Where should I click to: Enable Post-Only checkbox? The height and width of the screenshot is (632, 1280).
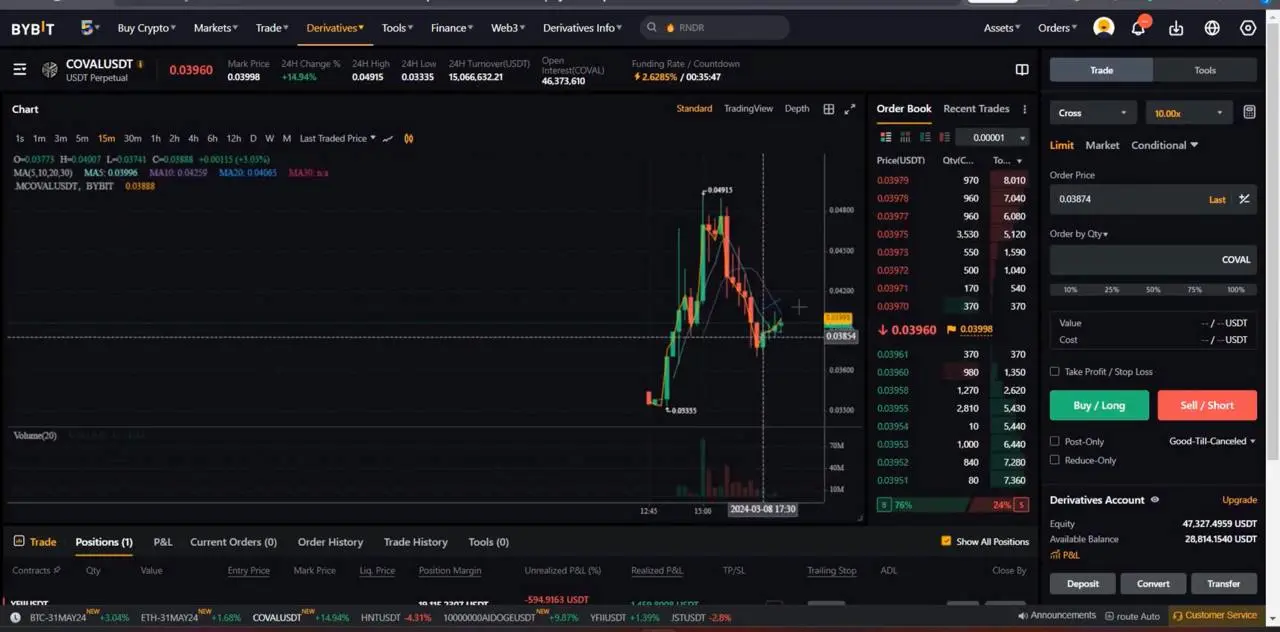(x=1055, y=441)
